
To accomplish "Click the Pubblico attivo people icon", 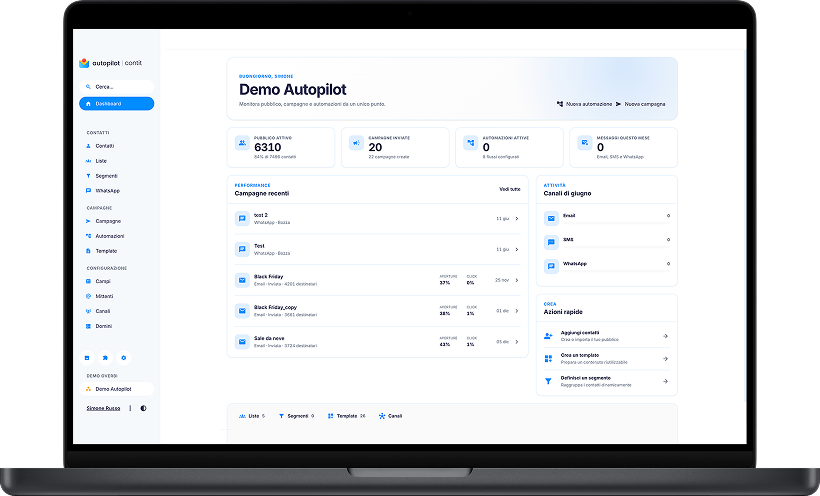I will pos(242,143).
